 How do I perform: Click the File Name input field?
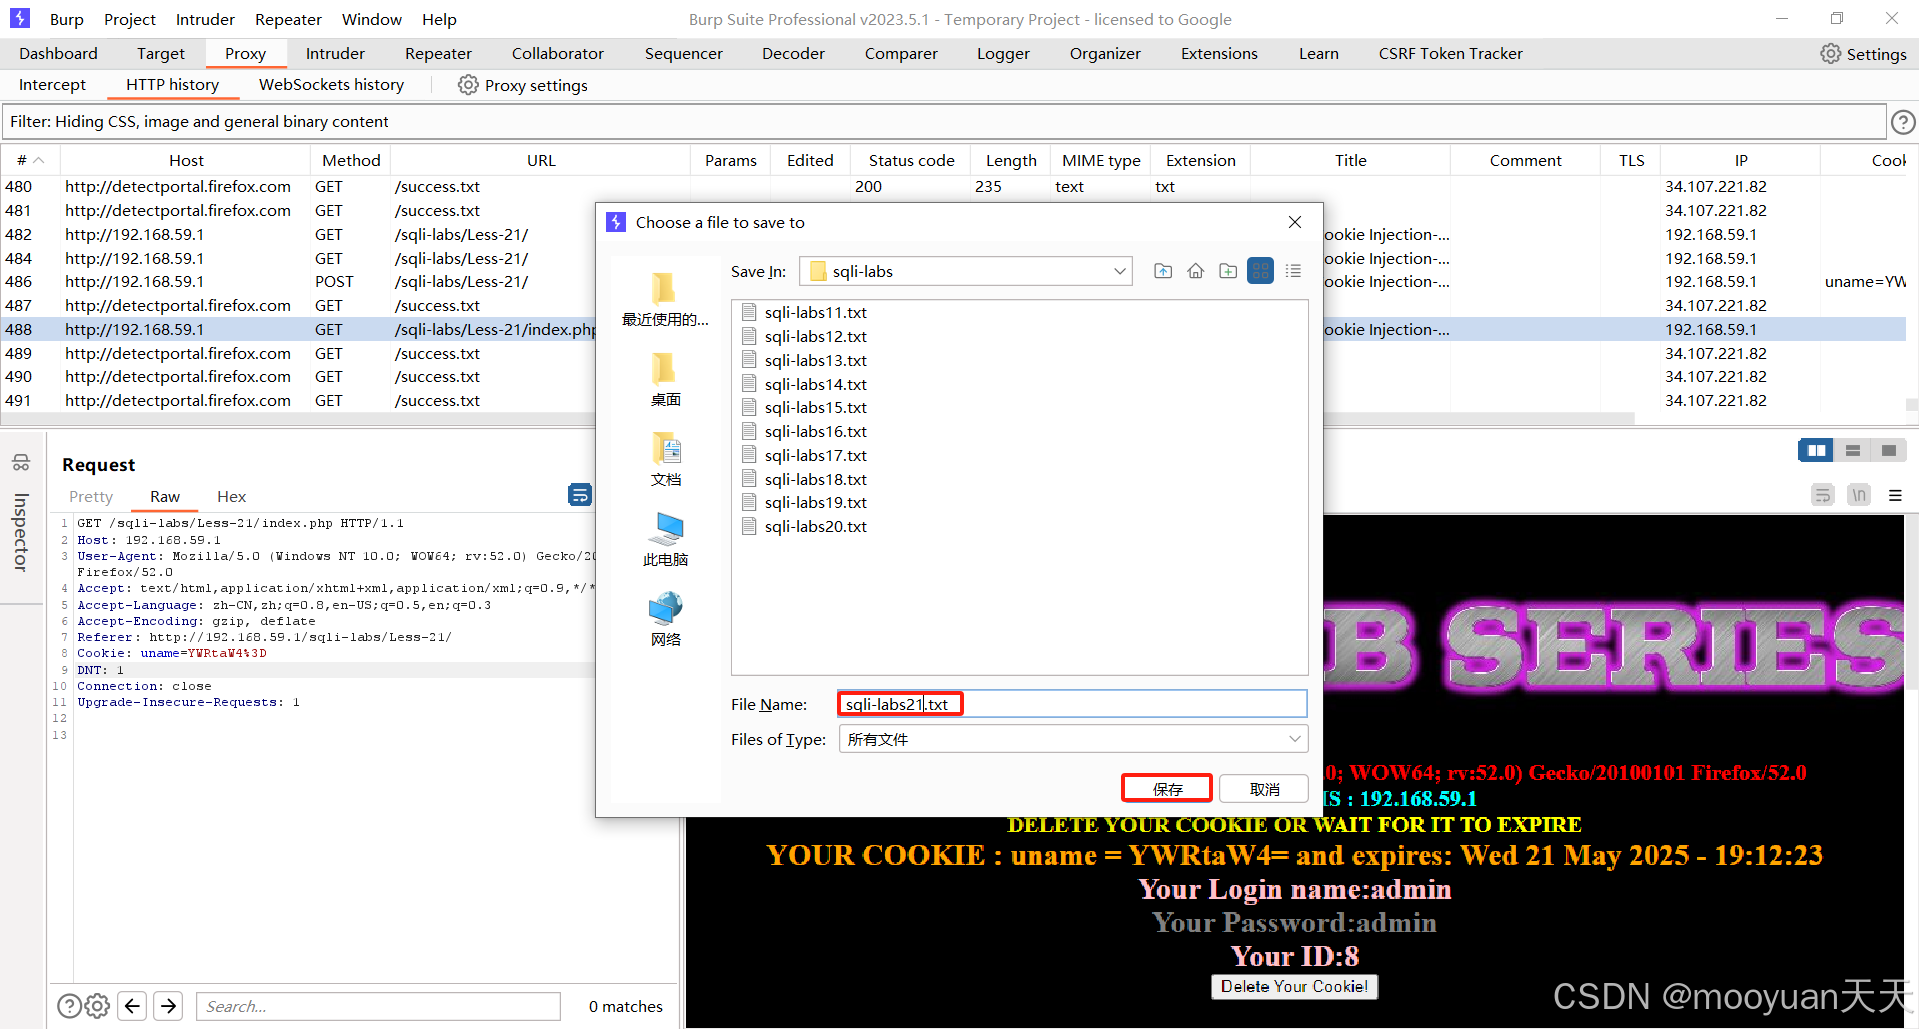coord(1072,704)
